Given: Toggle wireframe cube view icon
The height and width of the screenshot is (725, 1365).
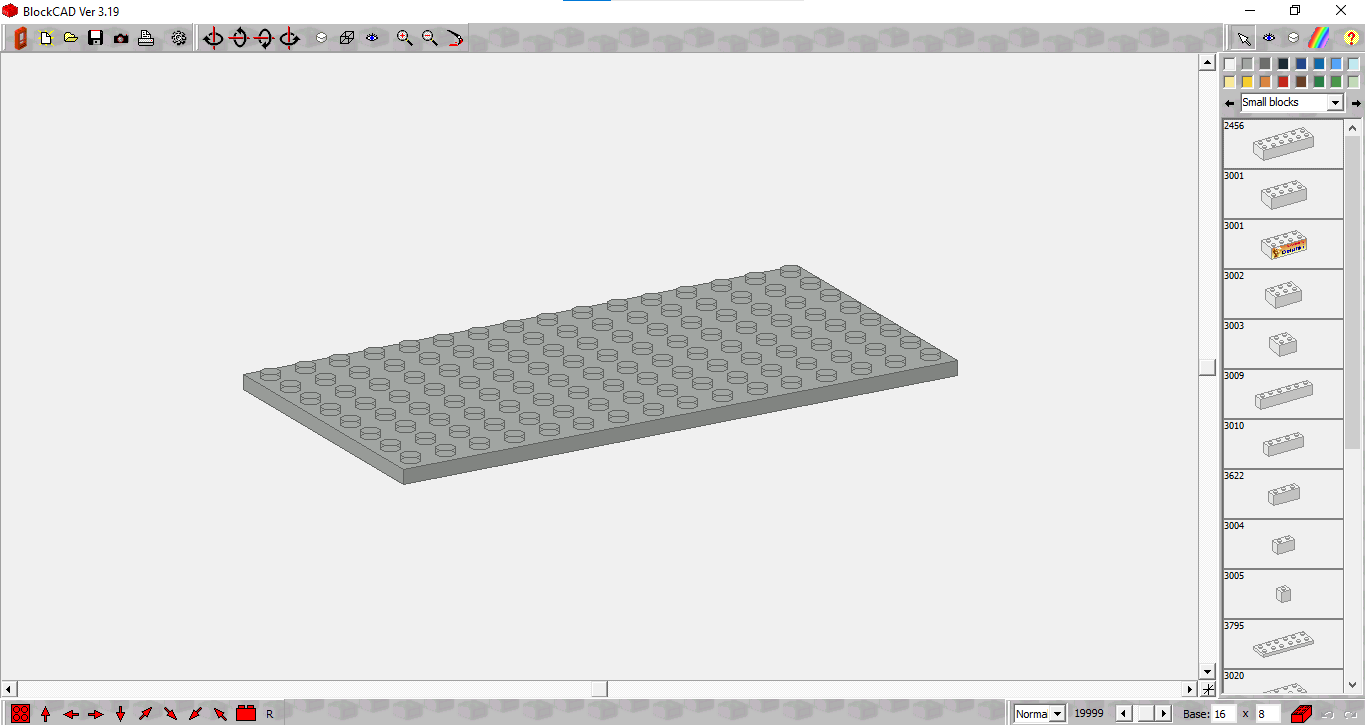Looking at the screenshot, I should pos(347,38).
